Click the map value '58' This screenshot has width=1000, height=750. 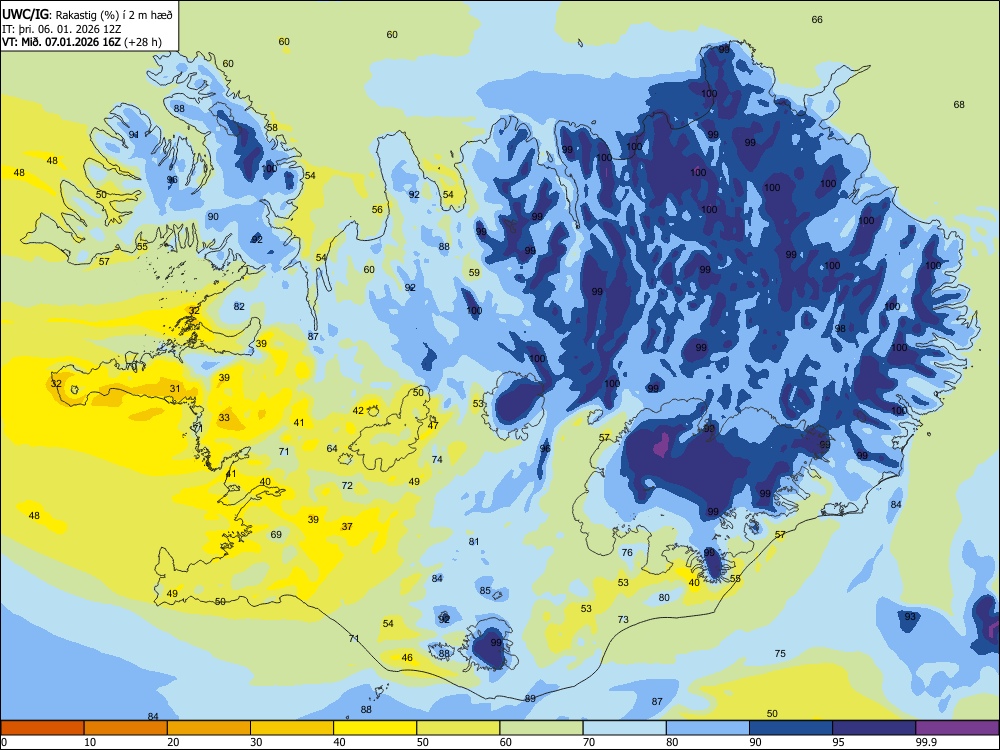coord(272,128)
